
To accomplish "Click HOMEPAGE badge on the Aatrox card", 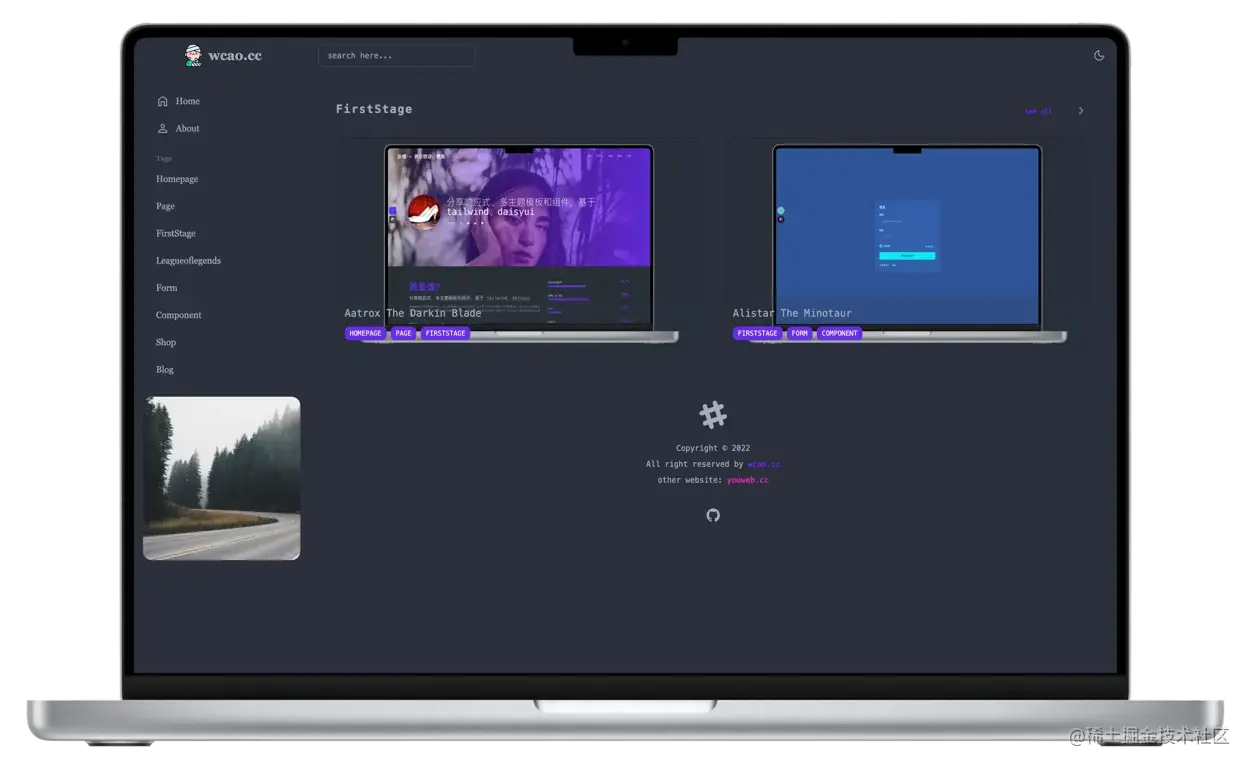I will (x=365, y=333).
